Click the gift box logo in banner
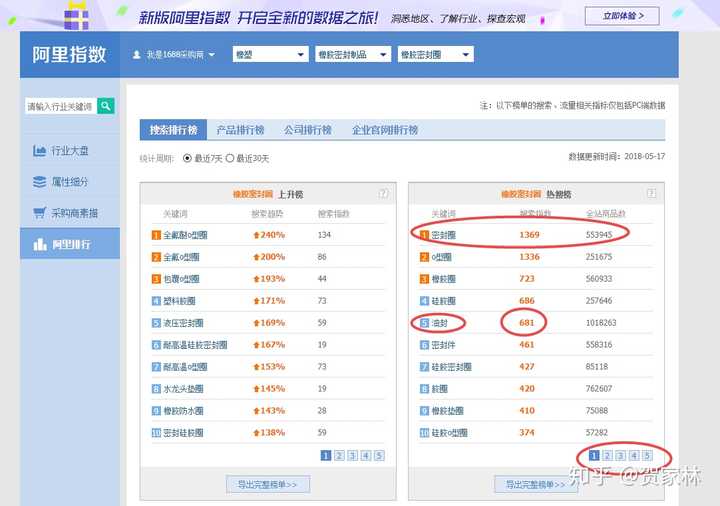The image size is (720, 506). [x=76, y=16]
